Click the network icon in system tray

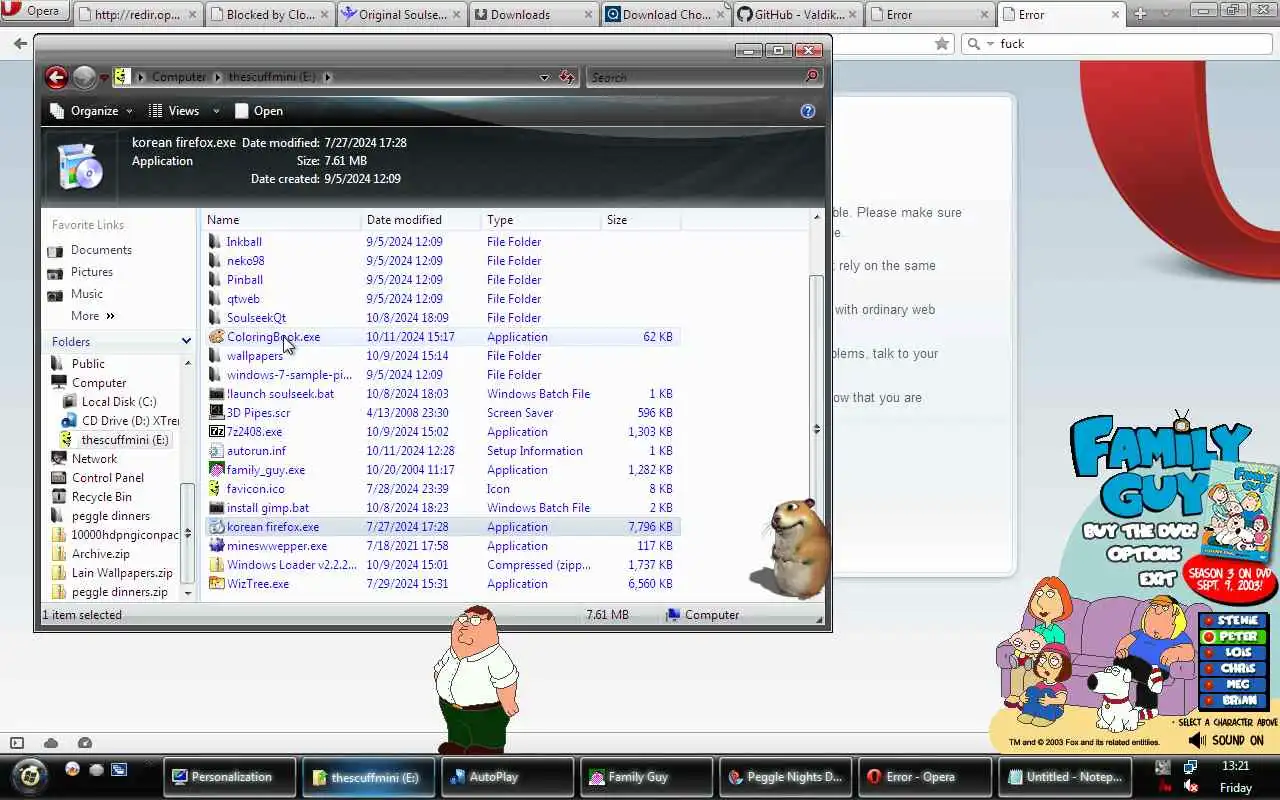click(x=1190, y=767)
